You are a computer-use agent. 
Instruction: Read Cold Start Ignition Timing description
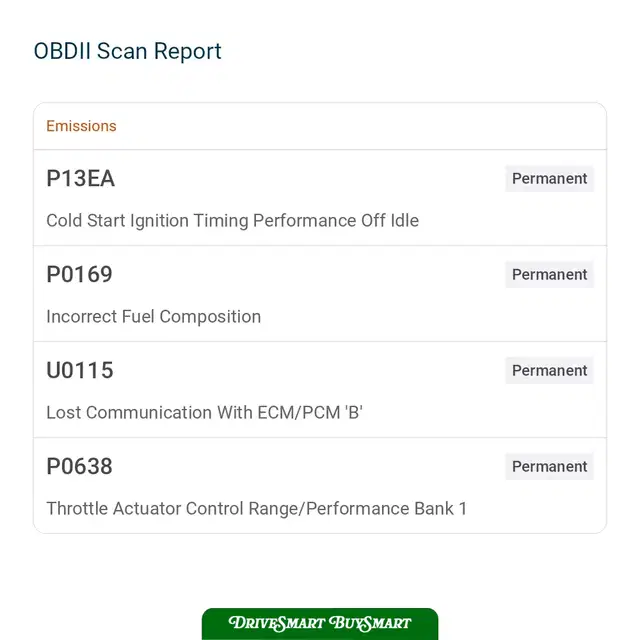tap(233, 221)
